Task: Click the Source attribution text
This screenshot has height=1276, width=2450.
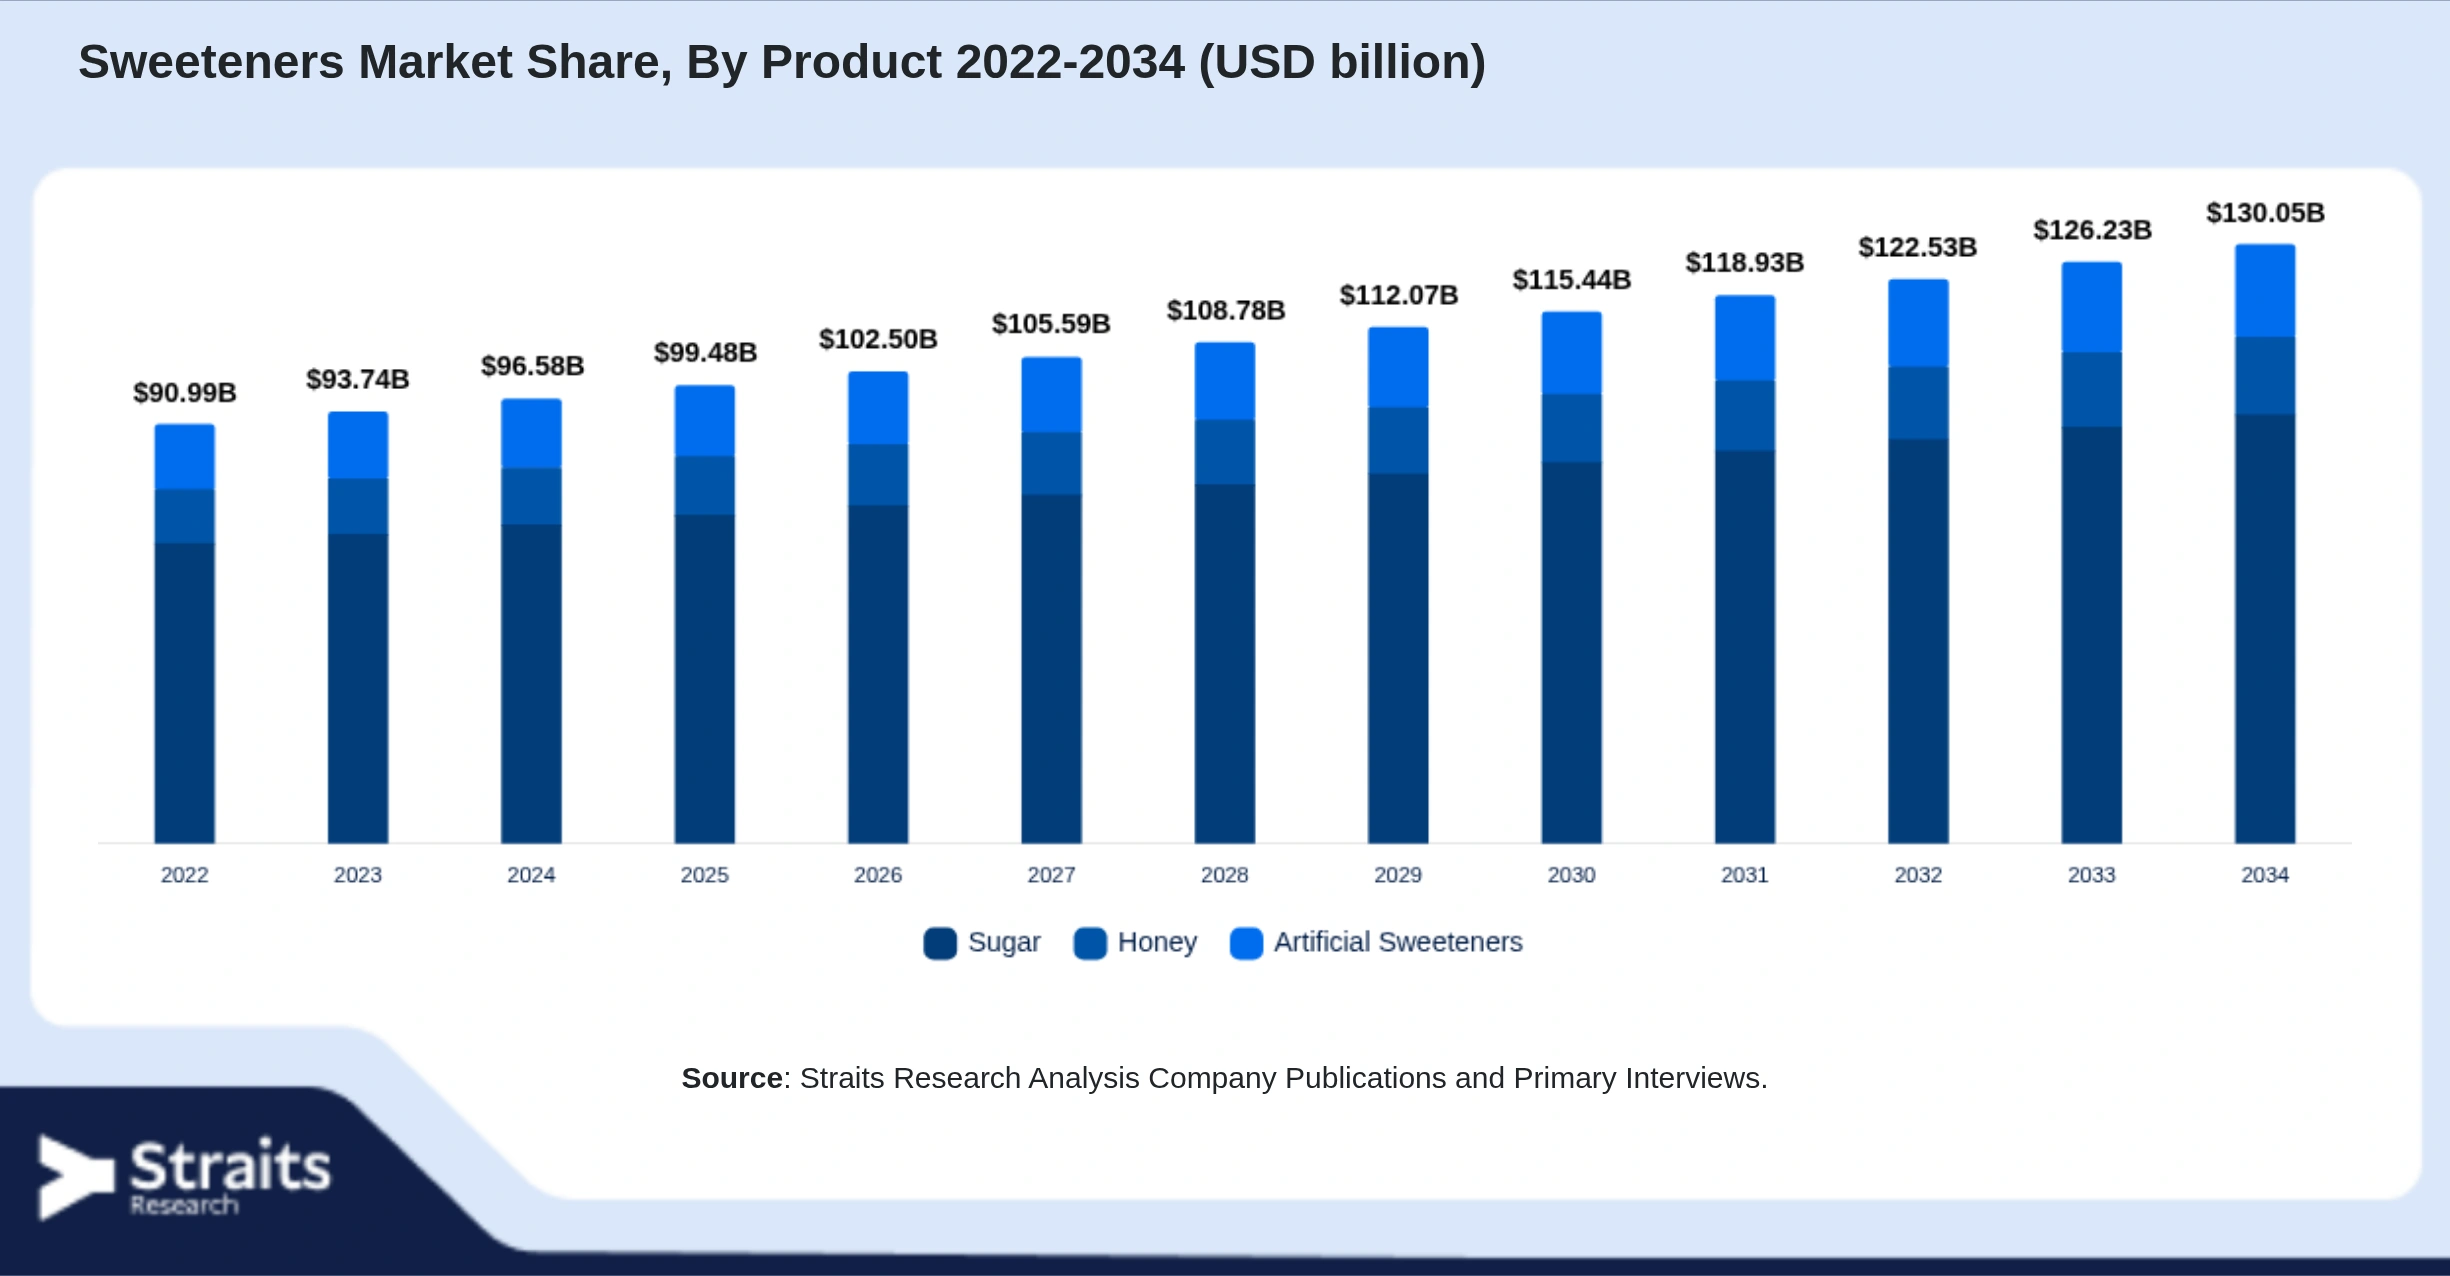Action: click(1225, 1078)
